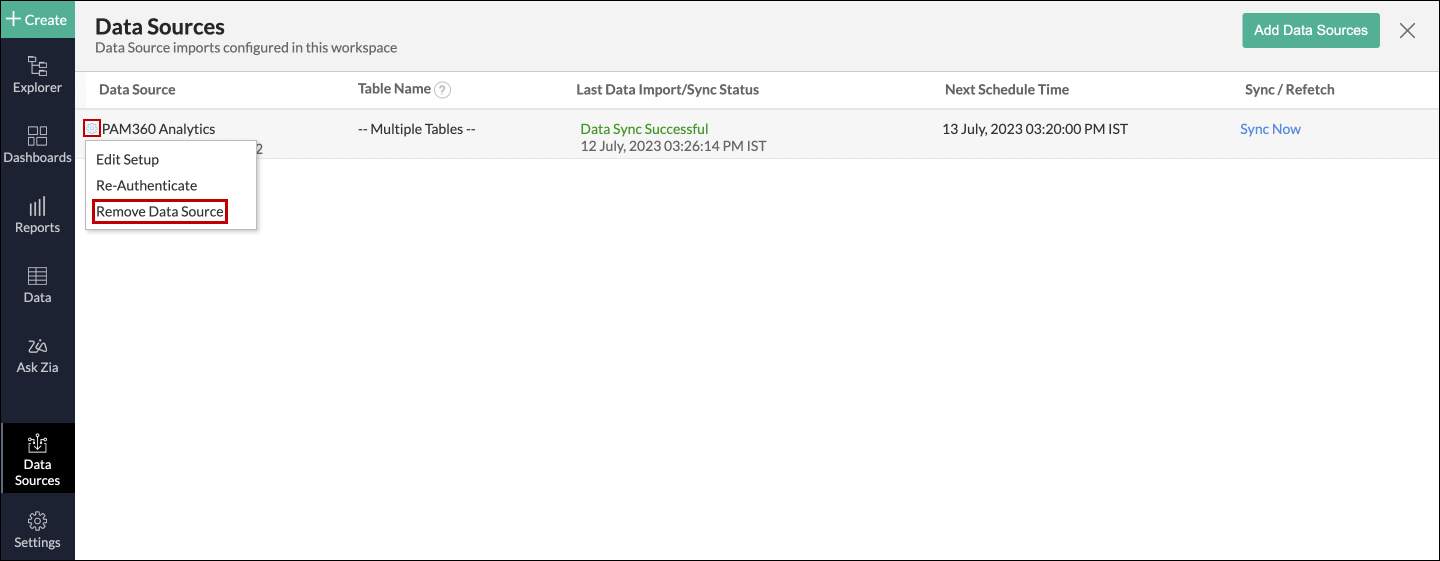Choose Edit Setup from the menu
The height and width of the screenshot is (561, 1440).
click(x=127, y=160)
